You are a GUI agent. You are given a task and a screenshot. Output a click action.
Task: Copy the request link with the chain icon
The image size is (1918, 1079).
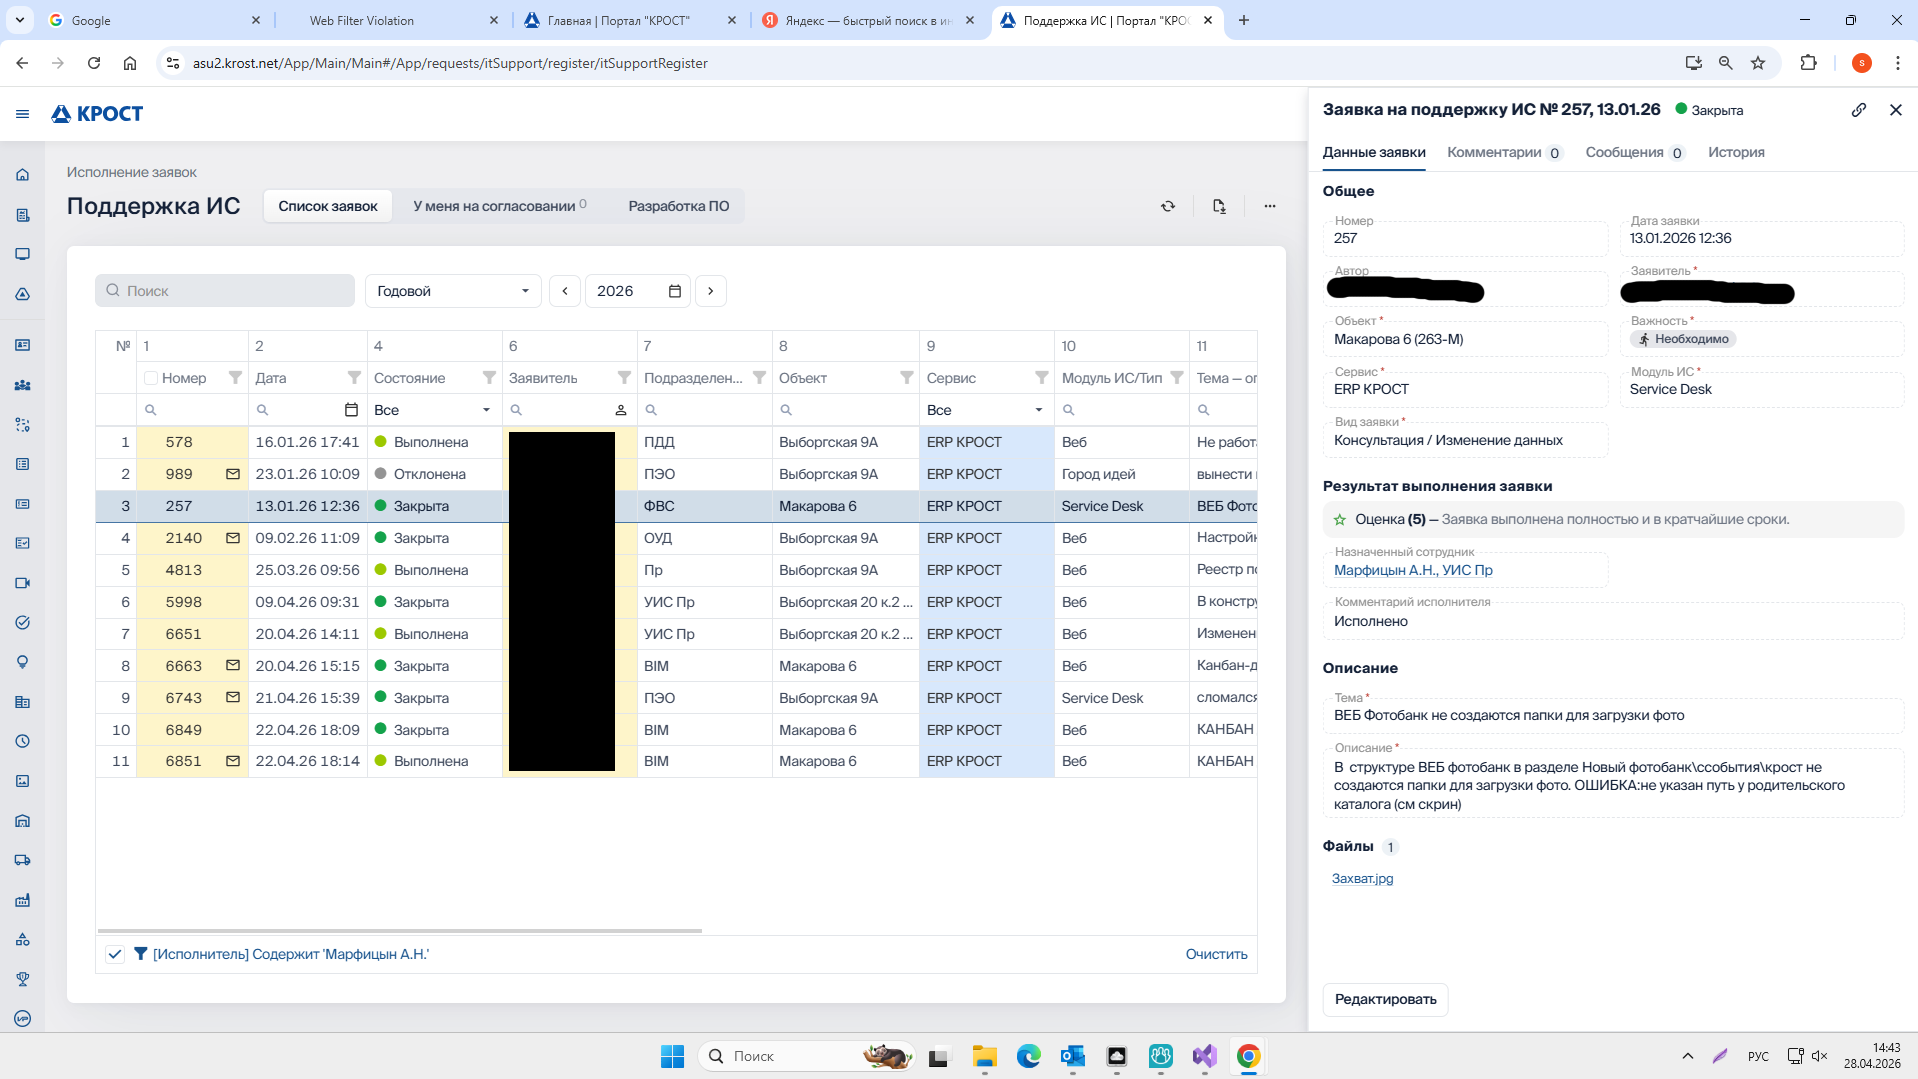(x=1858, y=110)
